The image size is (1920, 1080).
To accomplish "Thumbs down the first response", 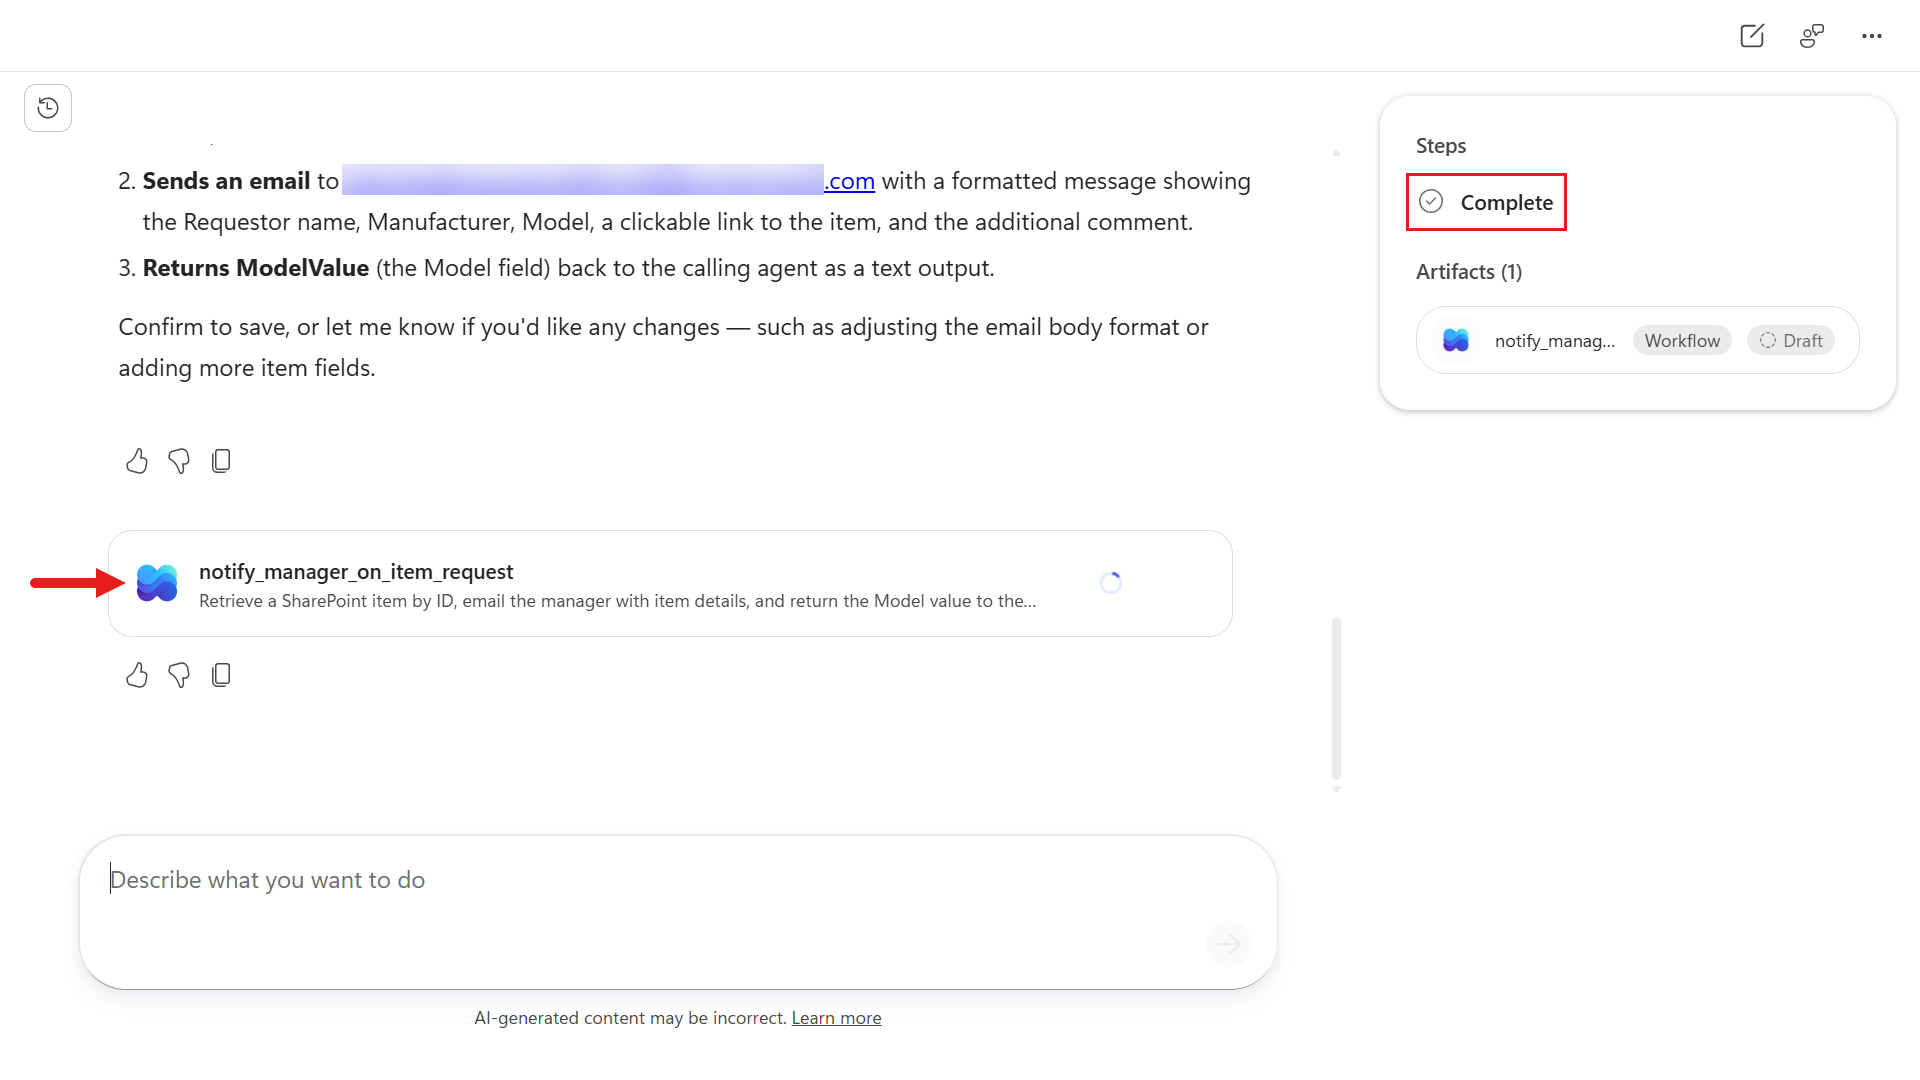I will coord(179,461).
